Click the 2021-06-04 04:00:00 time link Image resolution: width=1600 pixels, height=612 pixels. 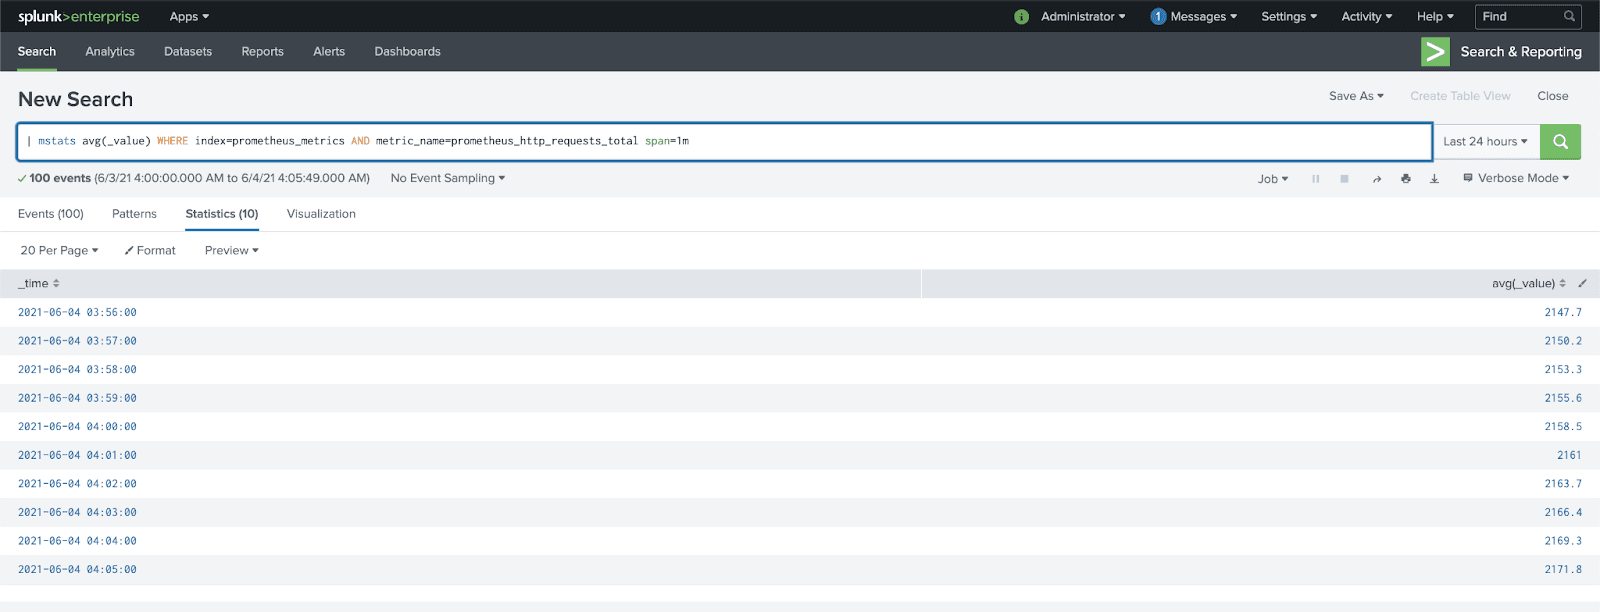(x=77, y=427)
